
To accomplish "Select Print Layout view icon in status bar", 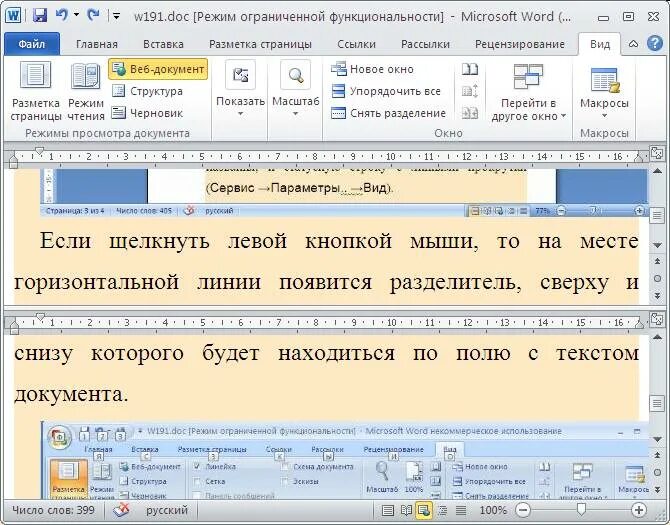I will click(388, 510).
